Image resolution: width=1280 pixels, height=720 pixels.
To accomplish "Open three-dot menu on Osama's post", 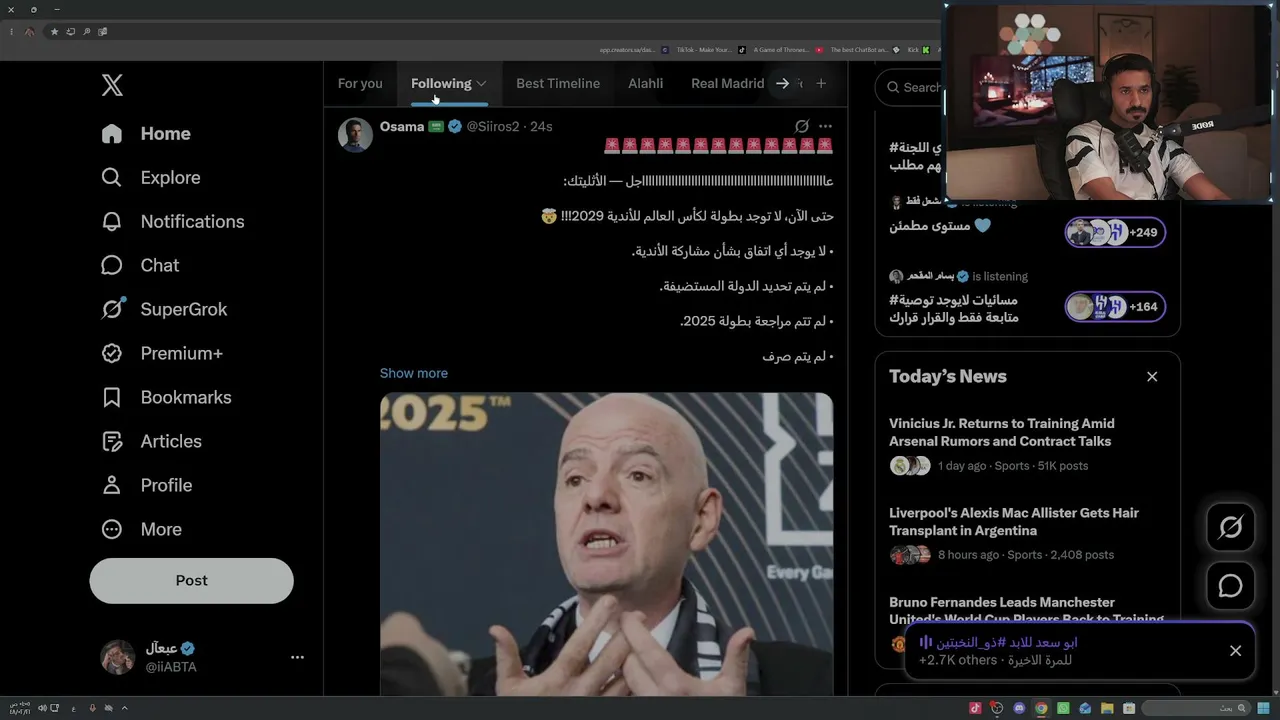I will (825, 126).
